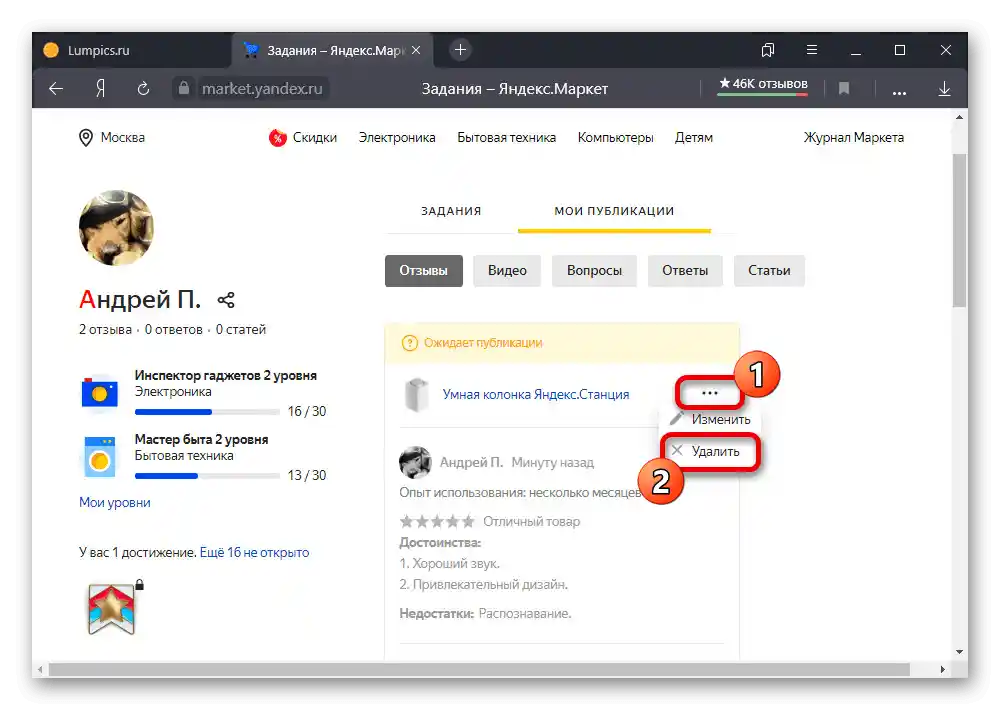
Task: Open the browser hamburger menu
Action: (812, 50)
